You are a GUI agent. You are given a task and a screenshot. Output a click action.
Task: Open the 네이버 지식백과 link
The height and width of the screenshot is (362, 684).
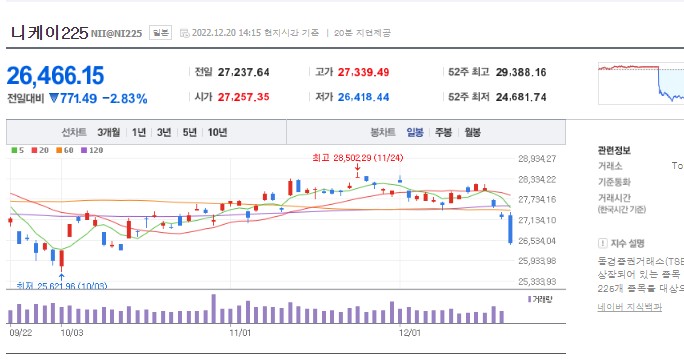629,307
